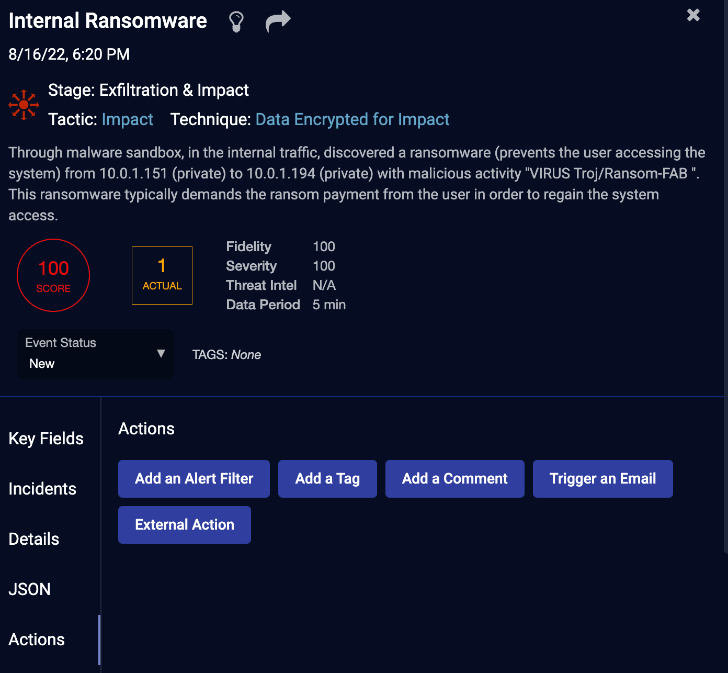Click the Event Status dropdown arrow
This screenshot has height=673, width=728.
pyautogui.click(x=161, y=354)
